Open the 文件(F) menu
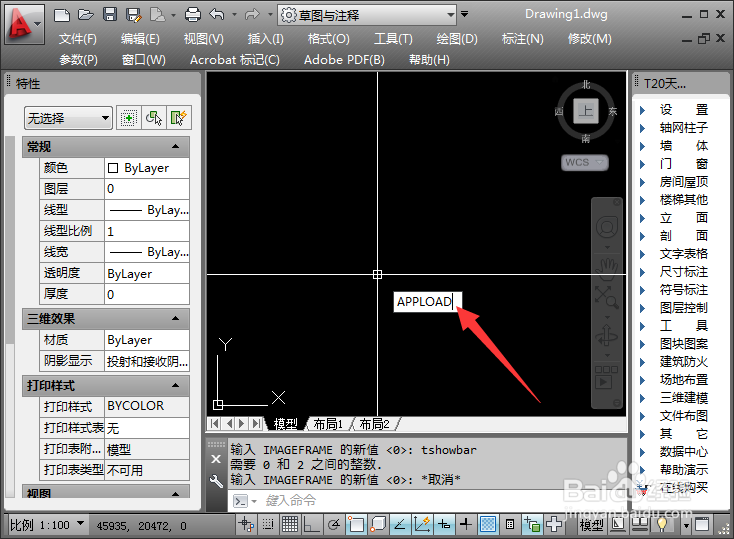 click(78, 39)
